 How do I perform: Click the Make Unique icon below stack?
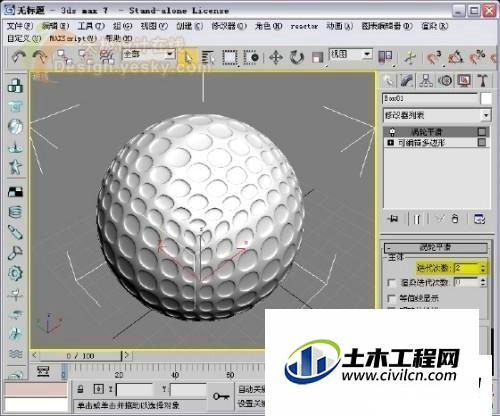tap(440, 219)
